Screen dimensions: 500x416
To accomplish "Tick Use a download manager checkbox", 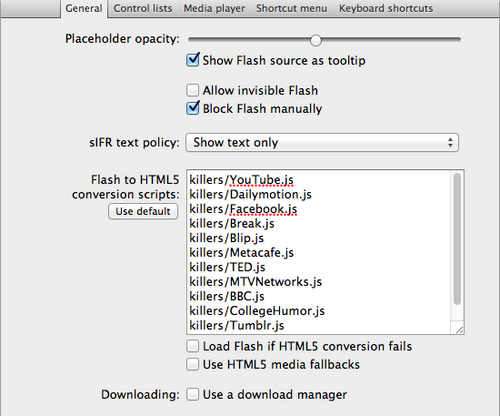I will 192,394.
